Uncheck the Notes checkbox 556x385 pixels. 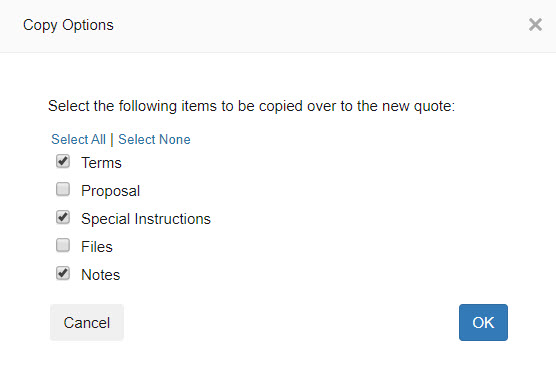point(63,273)
